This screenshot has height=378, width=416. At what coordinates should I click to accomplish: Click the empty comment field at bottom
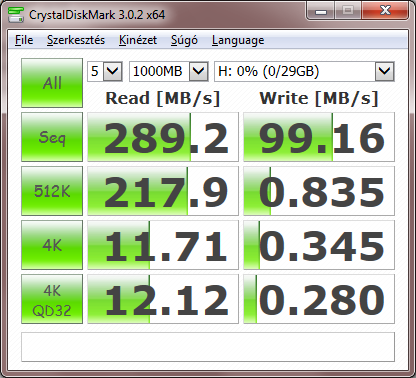[x=208, y=347]
